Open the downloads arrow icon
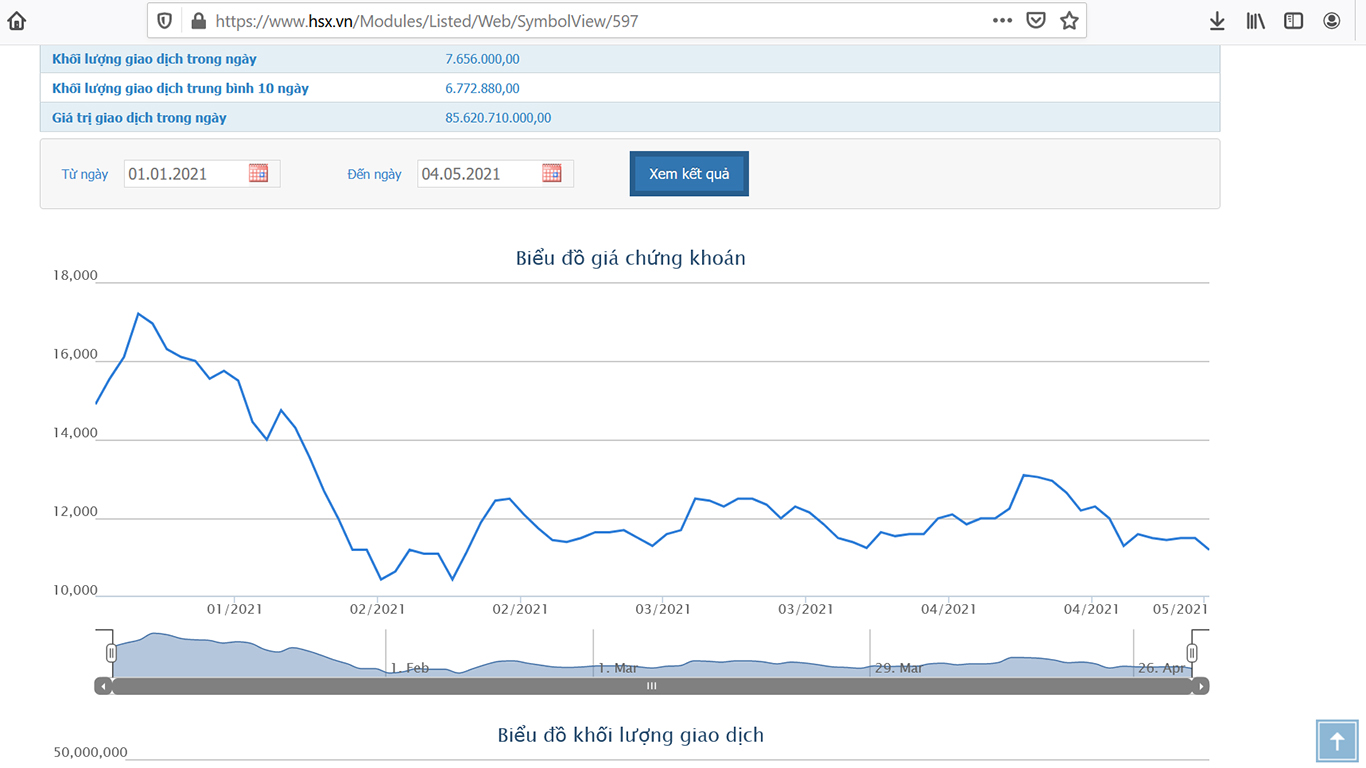The image size is (1366, 768). [x=1217, y=21]
